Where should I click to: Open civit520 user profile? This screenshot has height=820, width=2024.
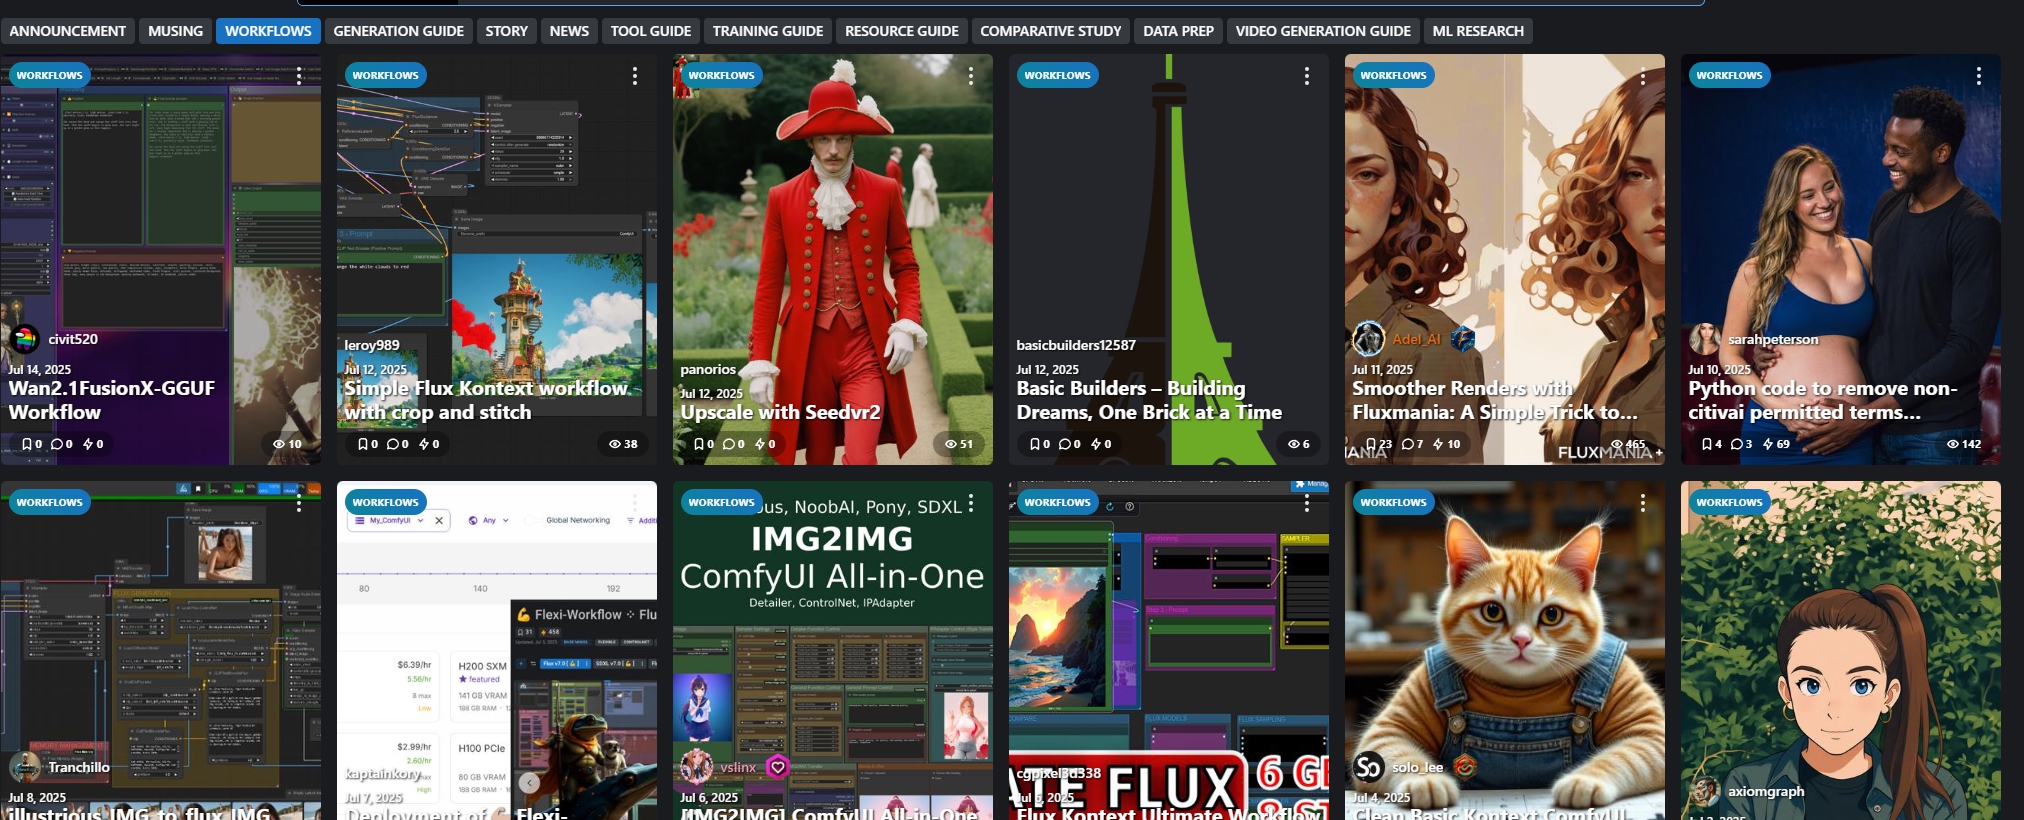pyautogui.click(x=73, y=339)
